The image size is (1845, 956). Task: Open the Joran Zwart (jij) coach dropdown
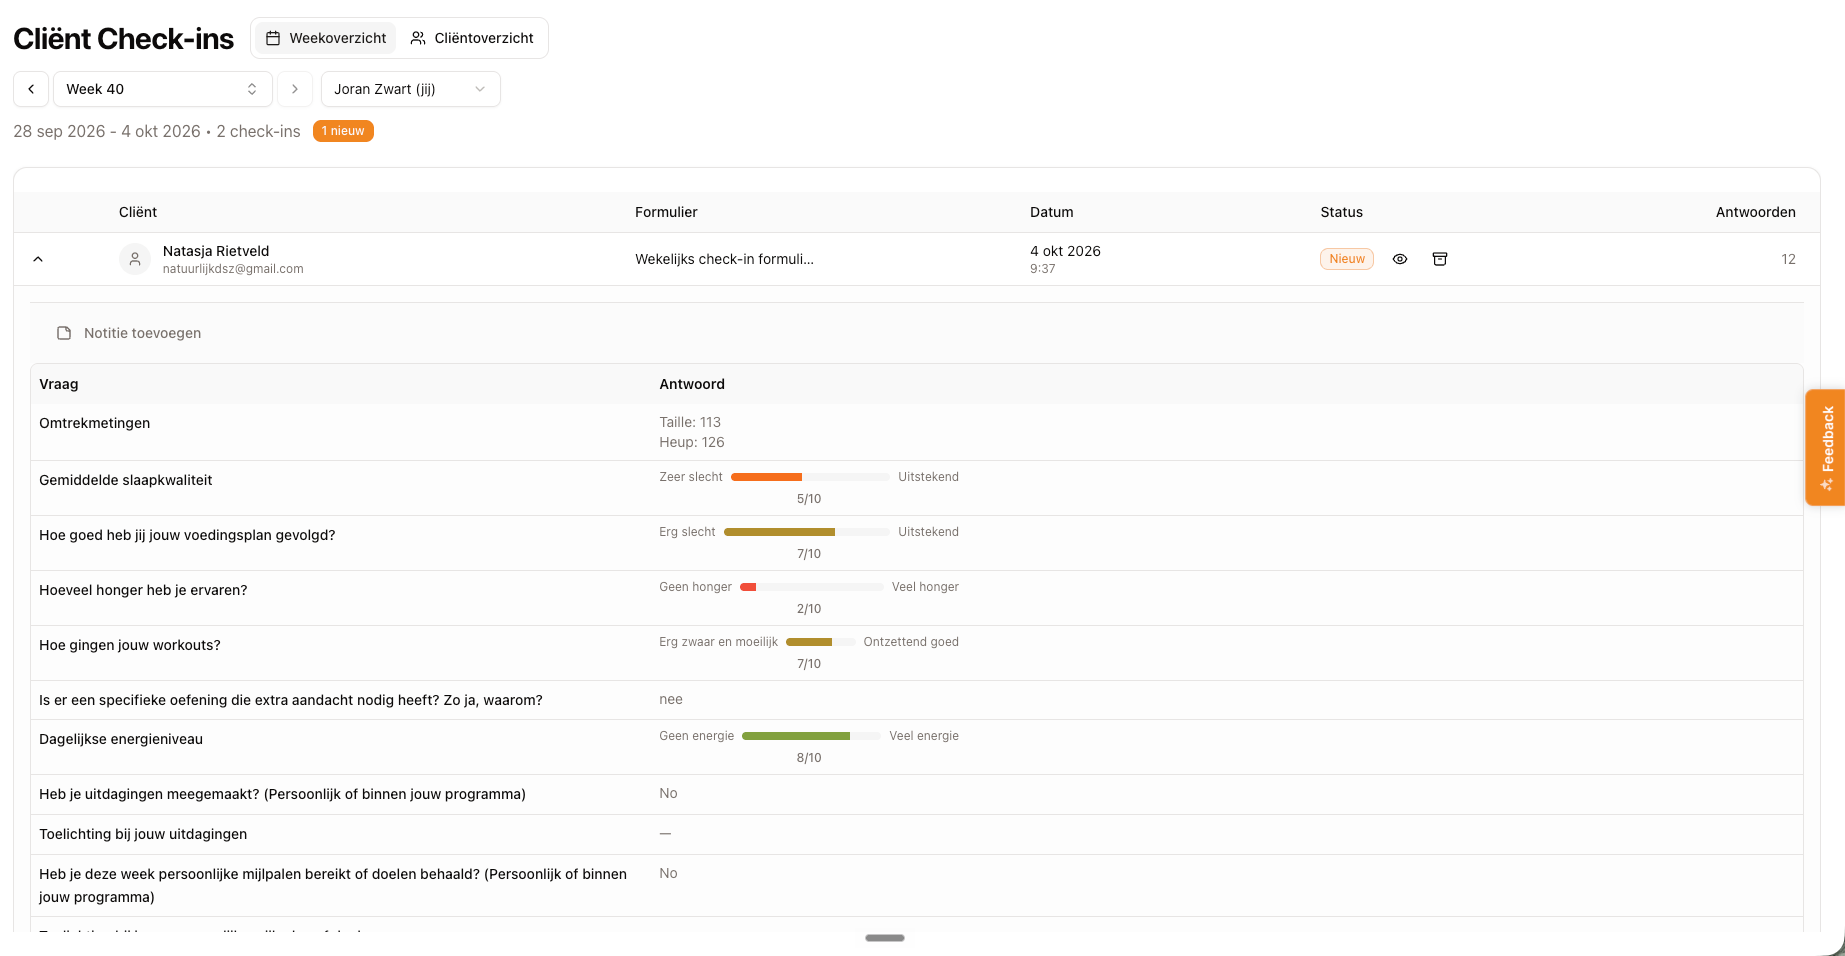pos(411,89)
